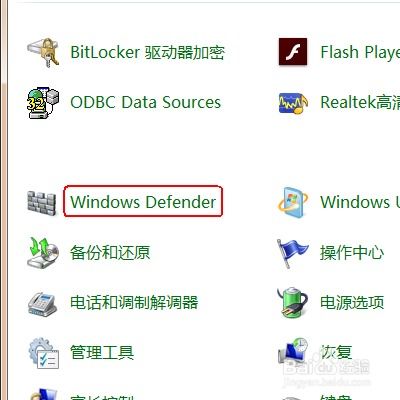Click the Flash Player icon

point(293,52)
